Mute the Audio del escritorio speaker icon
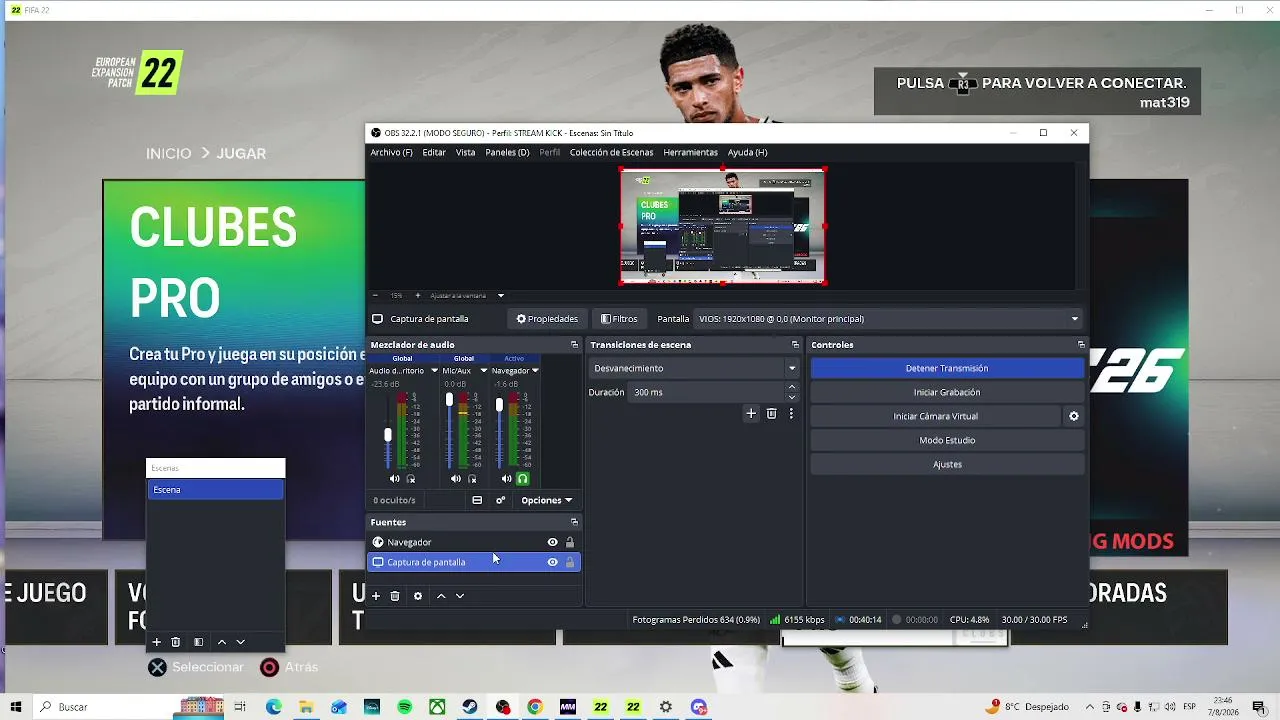 pyautogui.click(x=394, y=479)
